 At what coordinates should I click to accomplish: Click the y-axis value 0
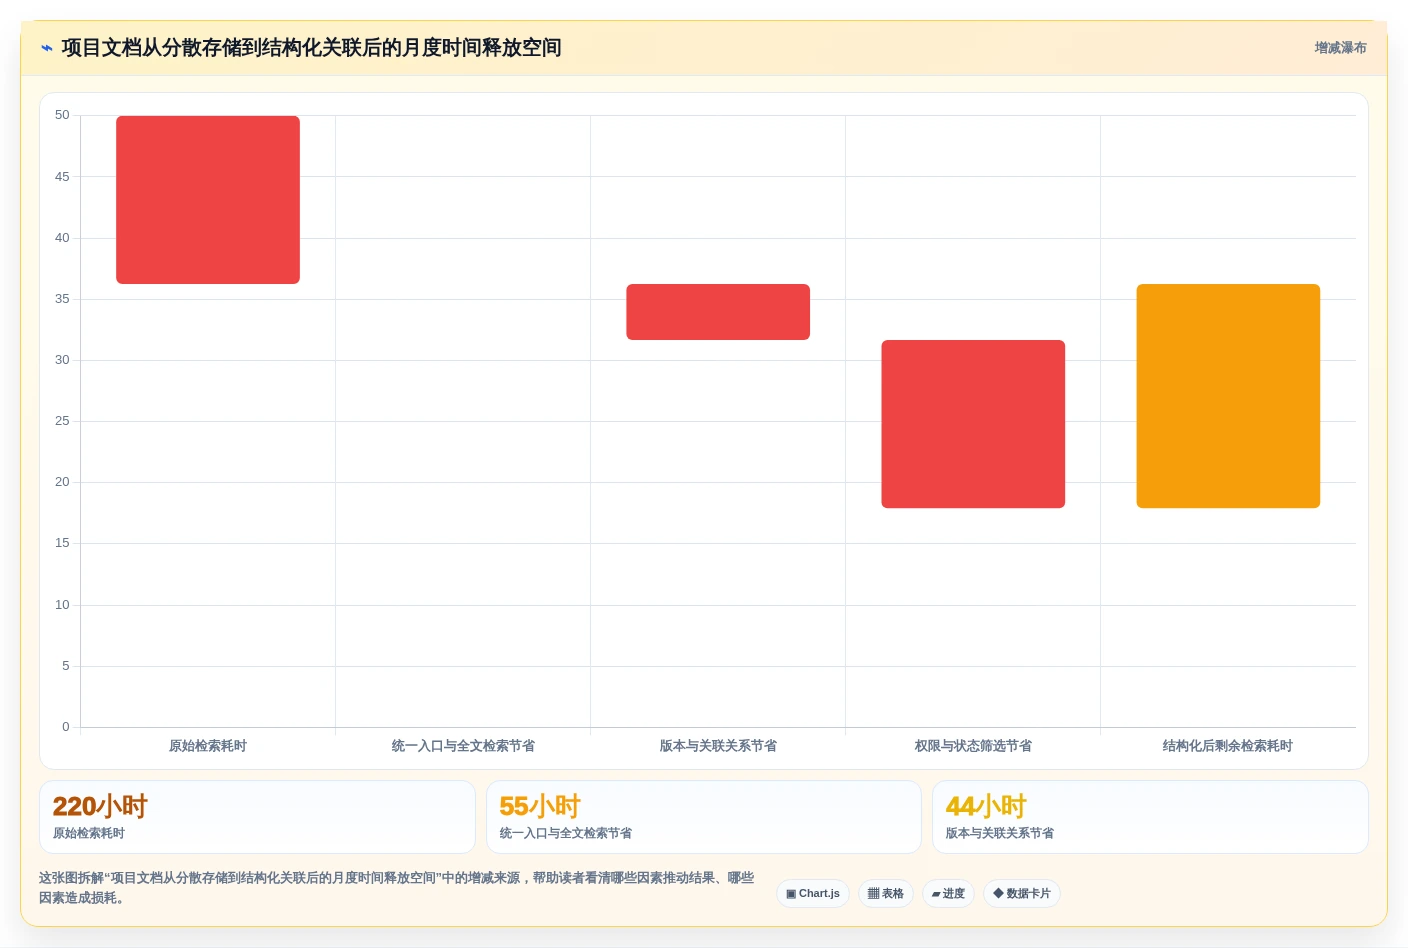click(66, 727)
